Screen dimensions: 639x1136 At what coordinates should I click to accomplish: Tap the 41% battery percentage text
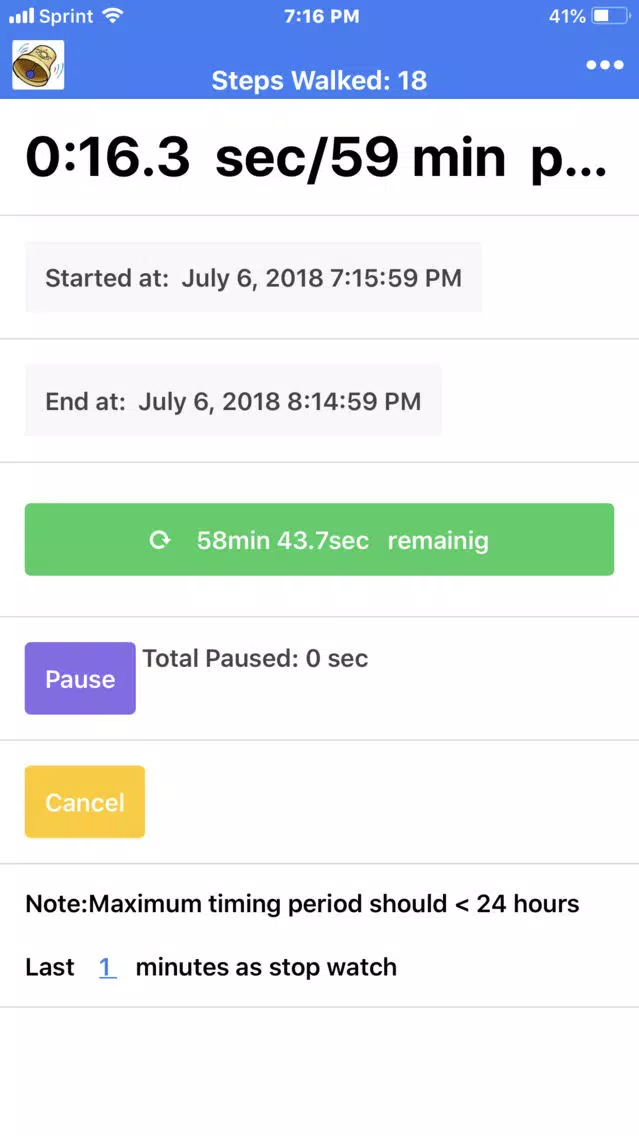click(x=567, y=16)
